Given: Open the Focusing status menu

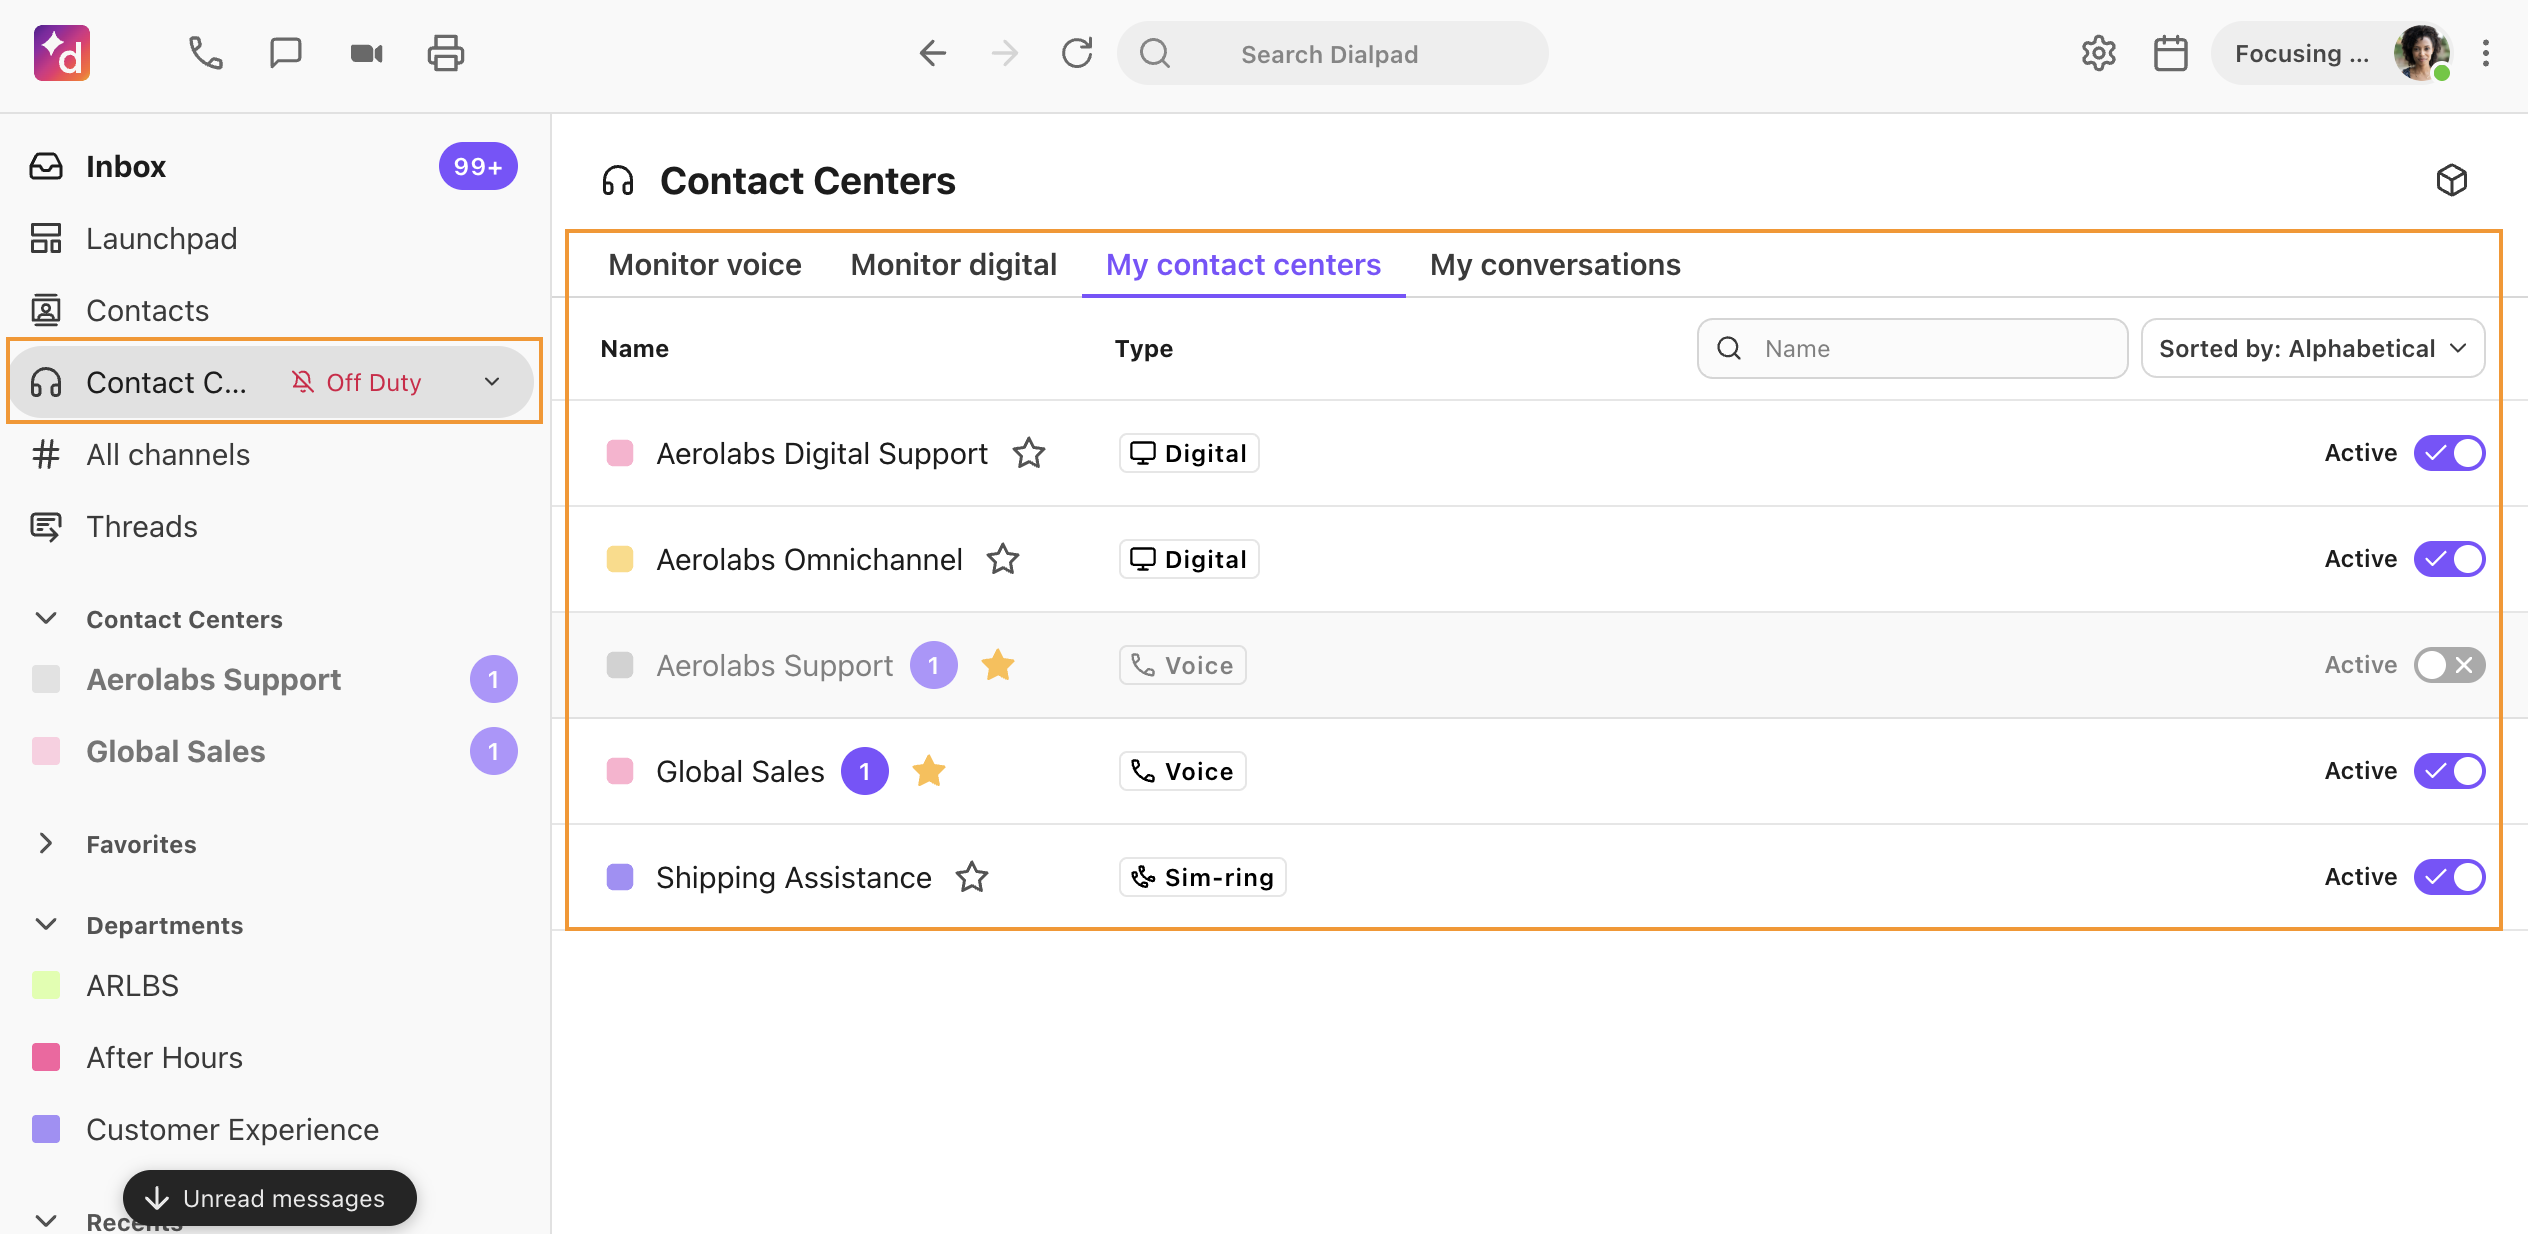Looking at the screenshot, I should tap(2301, 53).
